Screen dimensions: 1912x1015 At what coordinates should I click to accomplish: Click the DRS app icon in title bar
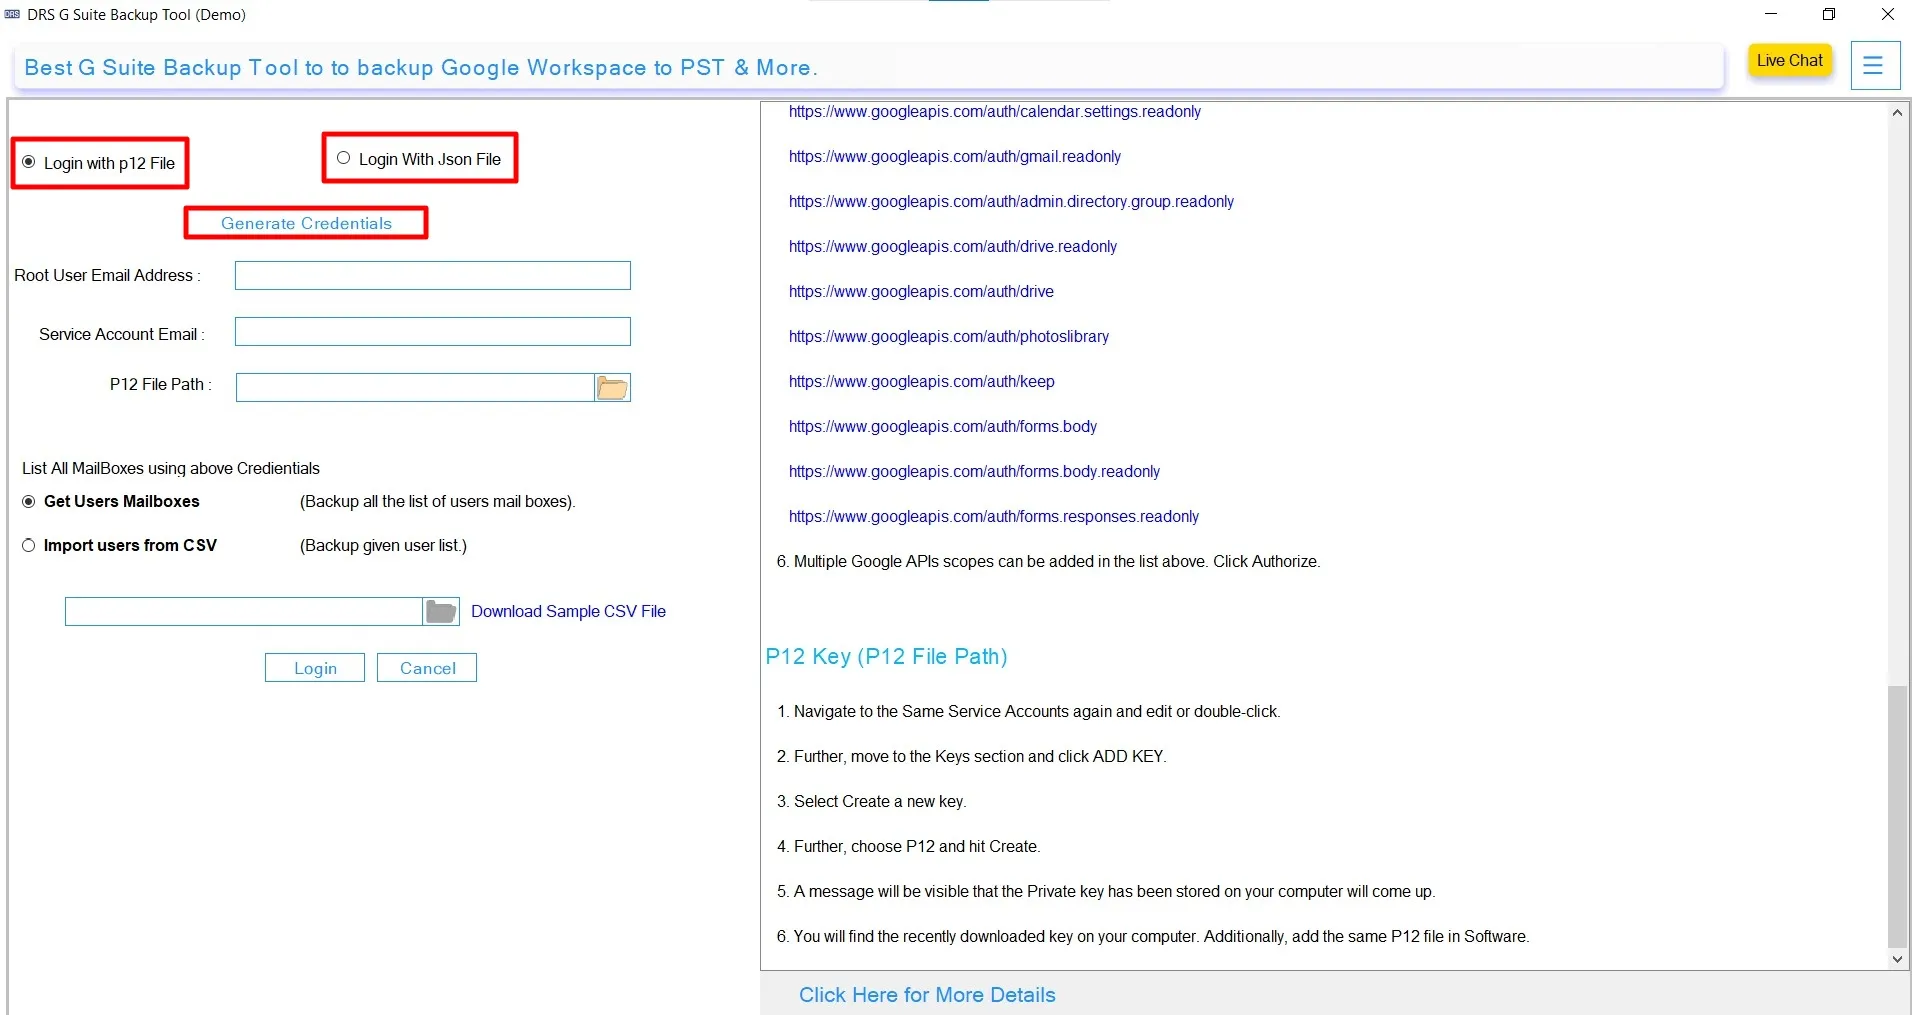(x=13, y=15)
